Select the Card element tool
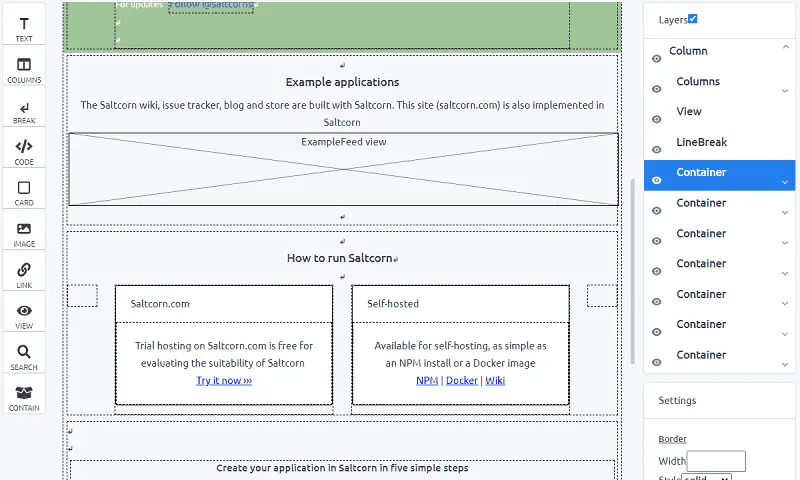The image size is (800, 480). click(24, 192)
